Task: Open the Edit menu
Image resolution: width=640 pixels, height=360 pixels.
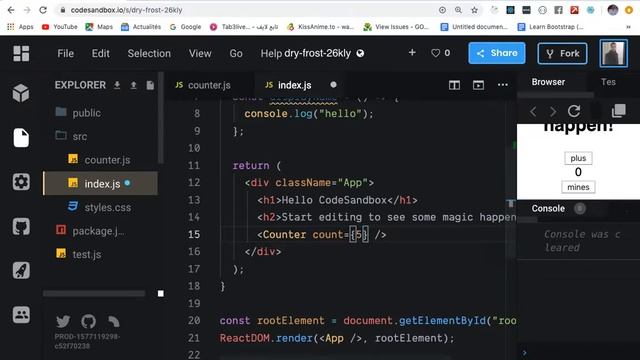Action: coord(100,53)
